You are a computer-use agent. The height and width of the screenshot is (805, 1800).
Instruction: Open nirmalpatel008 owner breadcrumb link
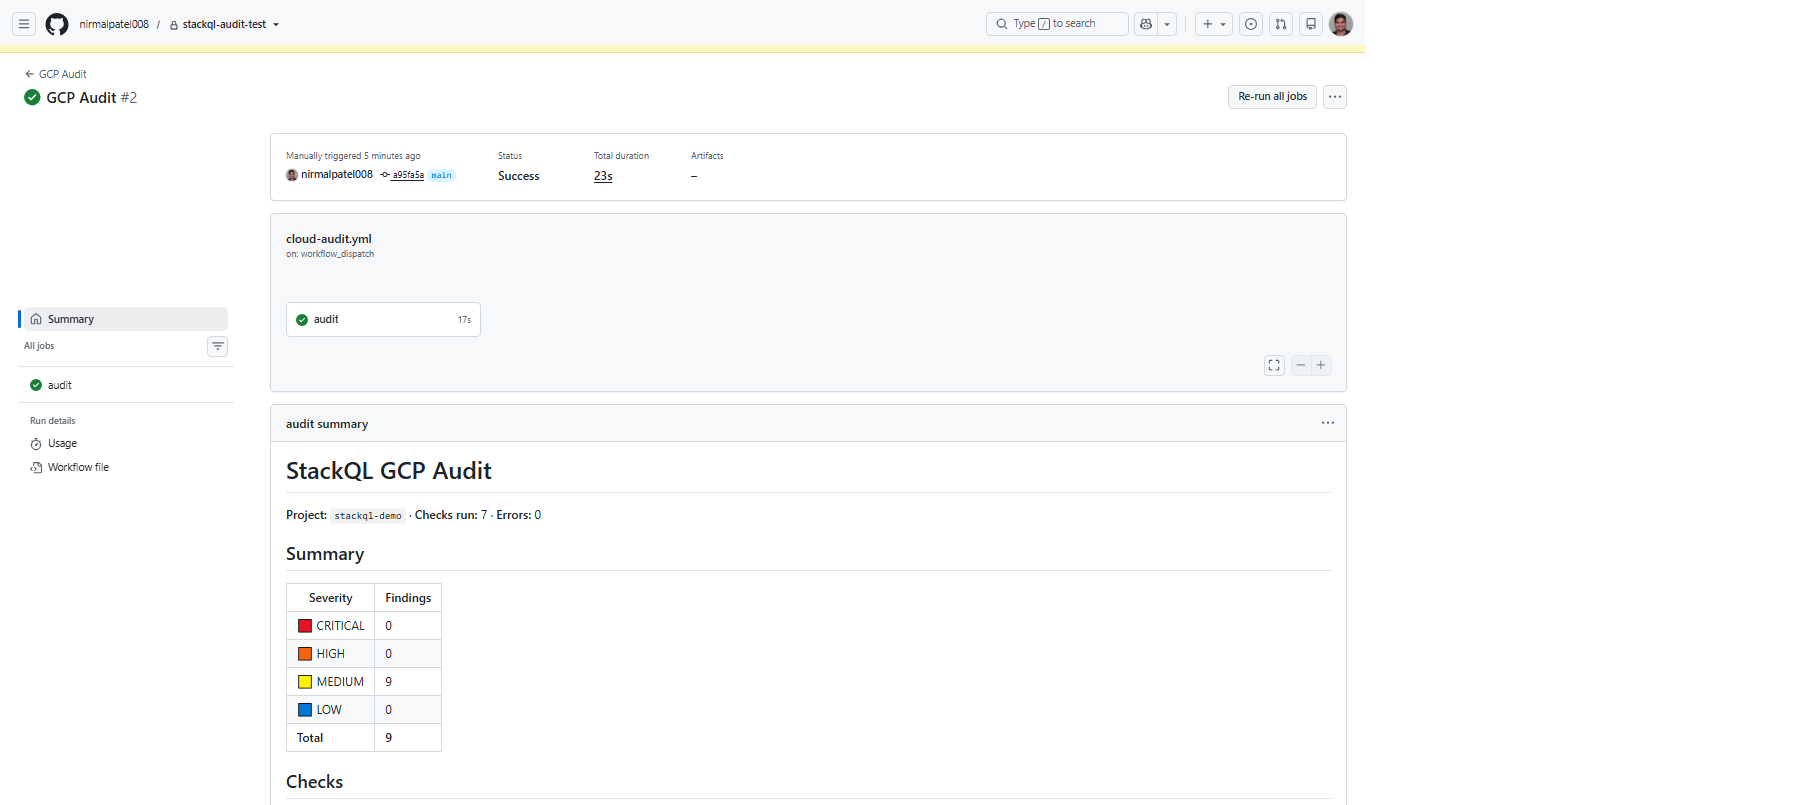point(114,24)
